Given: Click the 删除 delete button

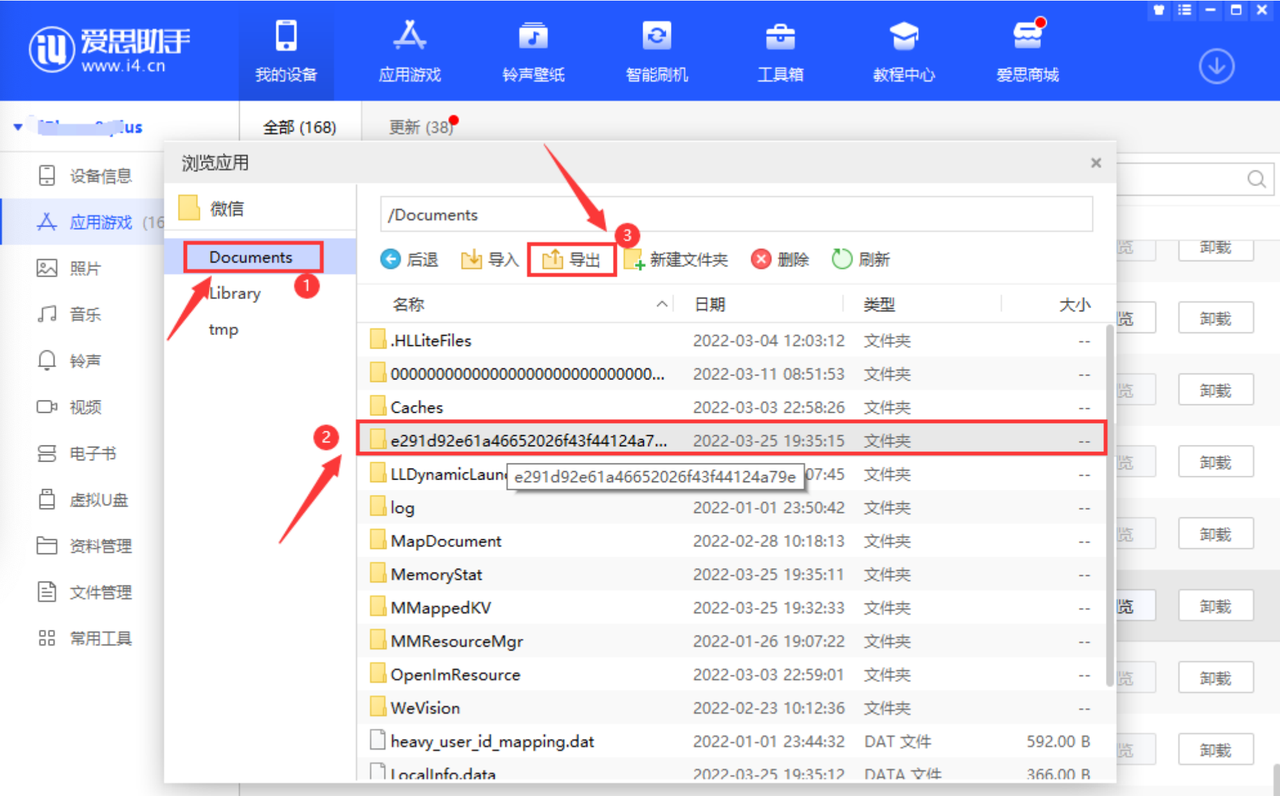Looking at the screenshot, I should tap(780, 260).
